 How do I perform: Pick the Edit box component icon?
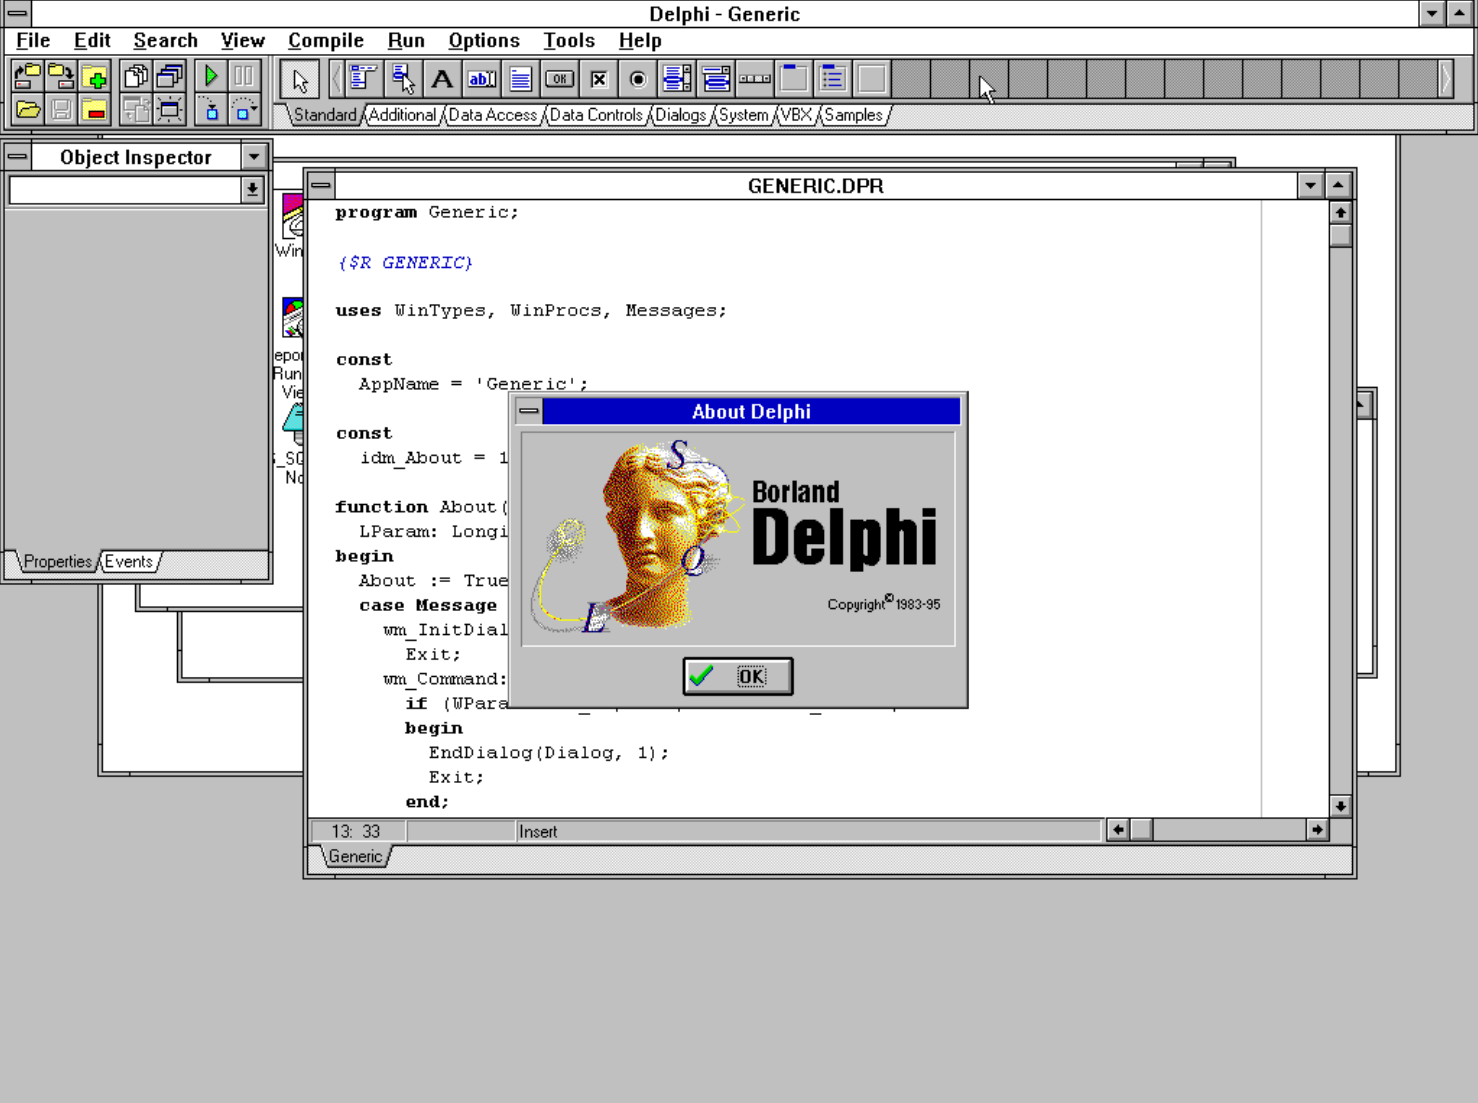[481, 79]
